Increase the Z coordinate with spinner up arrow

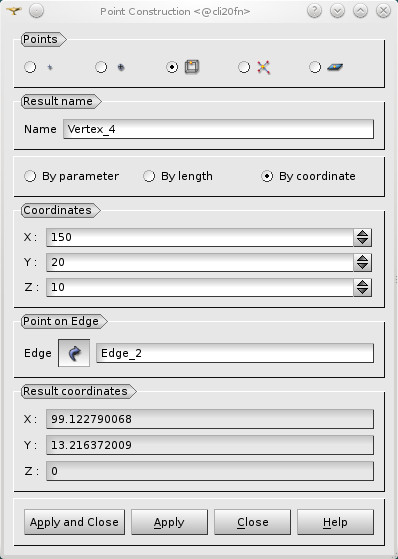coord(363,283)
